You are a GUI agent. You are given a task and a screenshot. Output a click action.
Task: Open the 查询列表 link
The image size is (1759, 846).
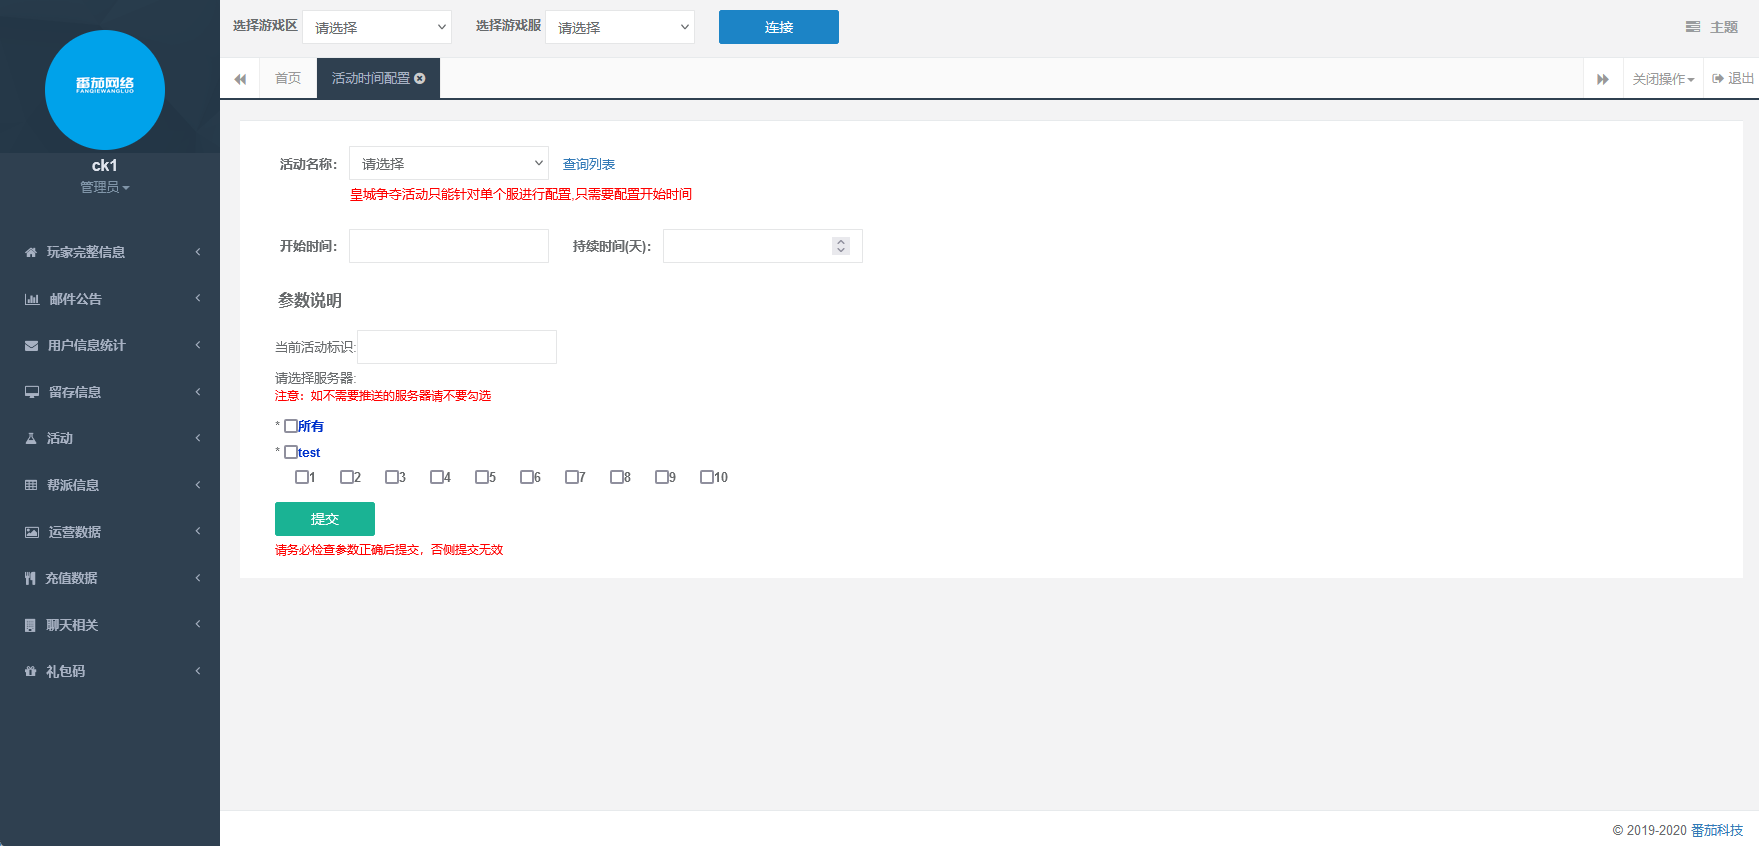click(x=589, y=164)
